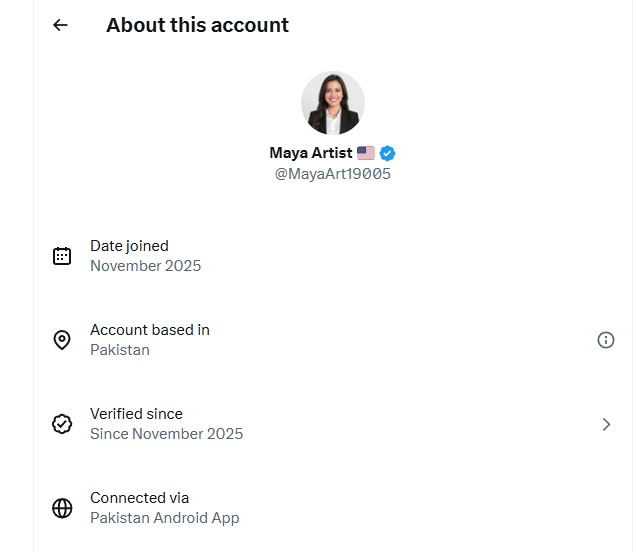Select the Date joined label
636x552 pixels.
[129, 246]
